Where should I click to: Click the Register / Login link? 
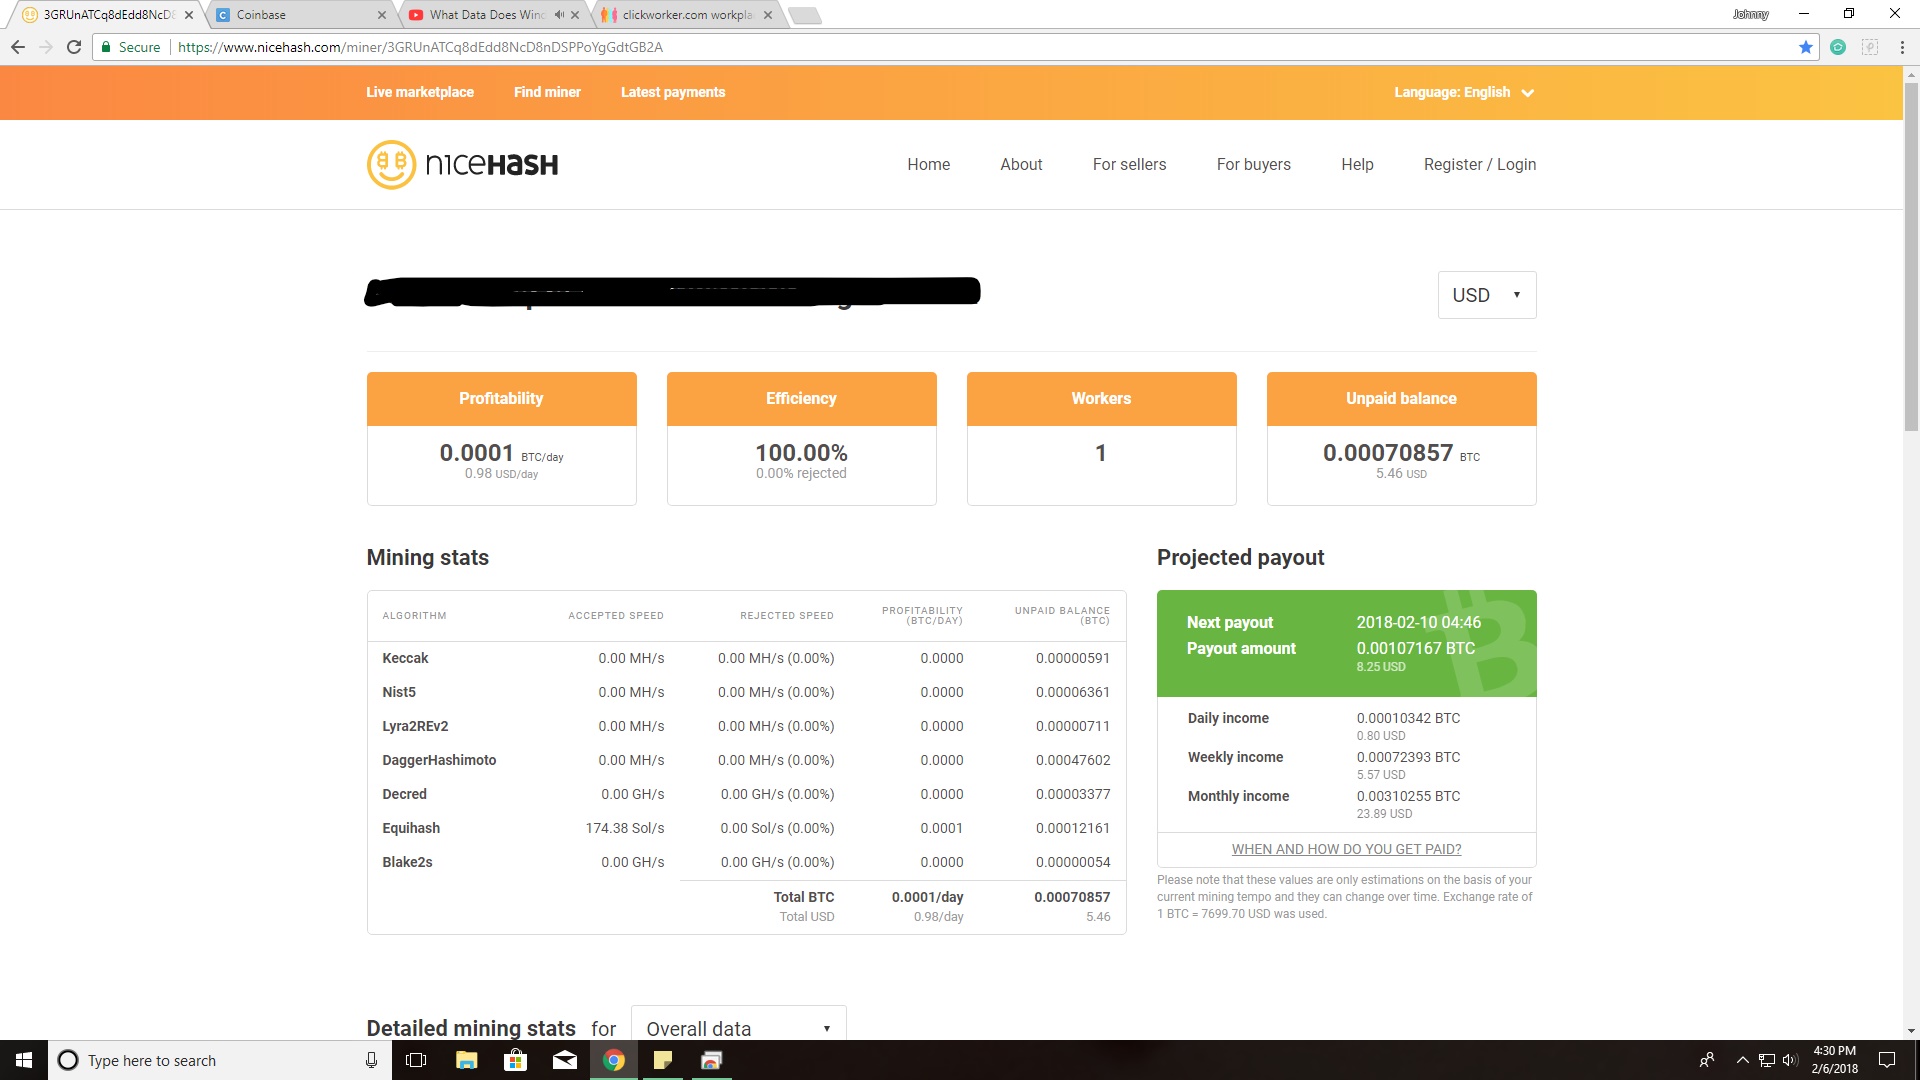tap(1479, 165)
